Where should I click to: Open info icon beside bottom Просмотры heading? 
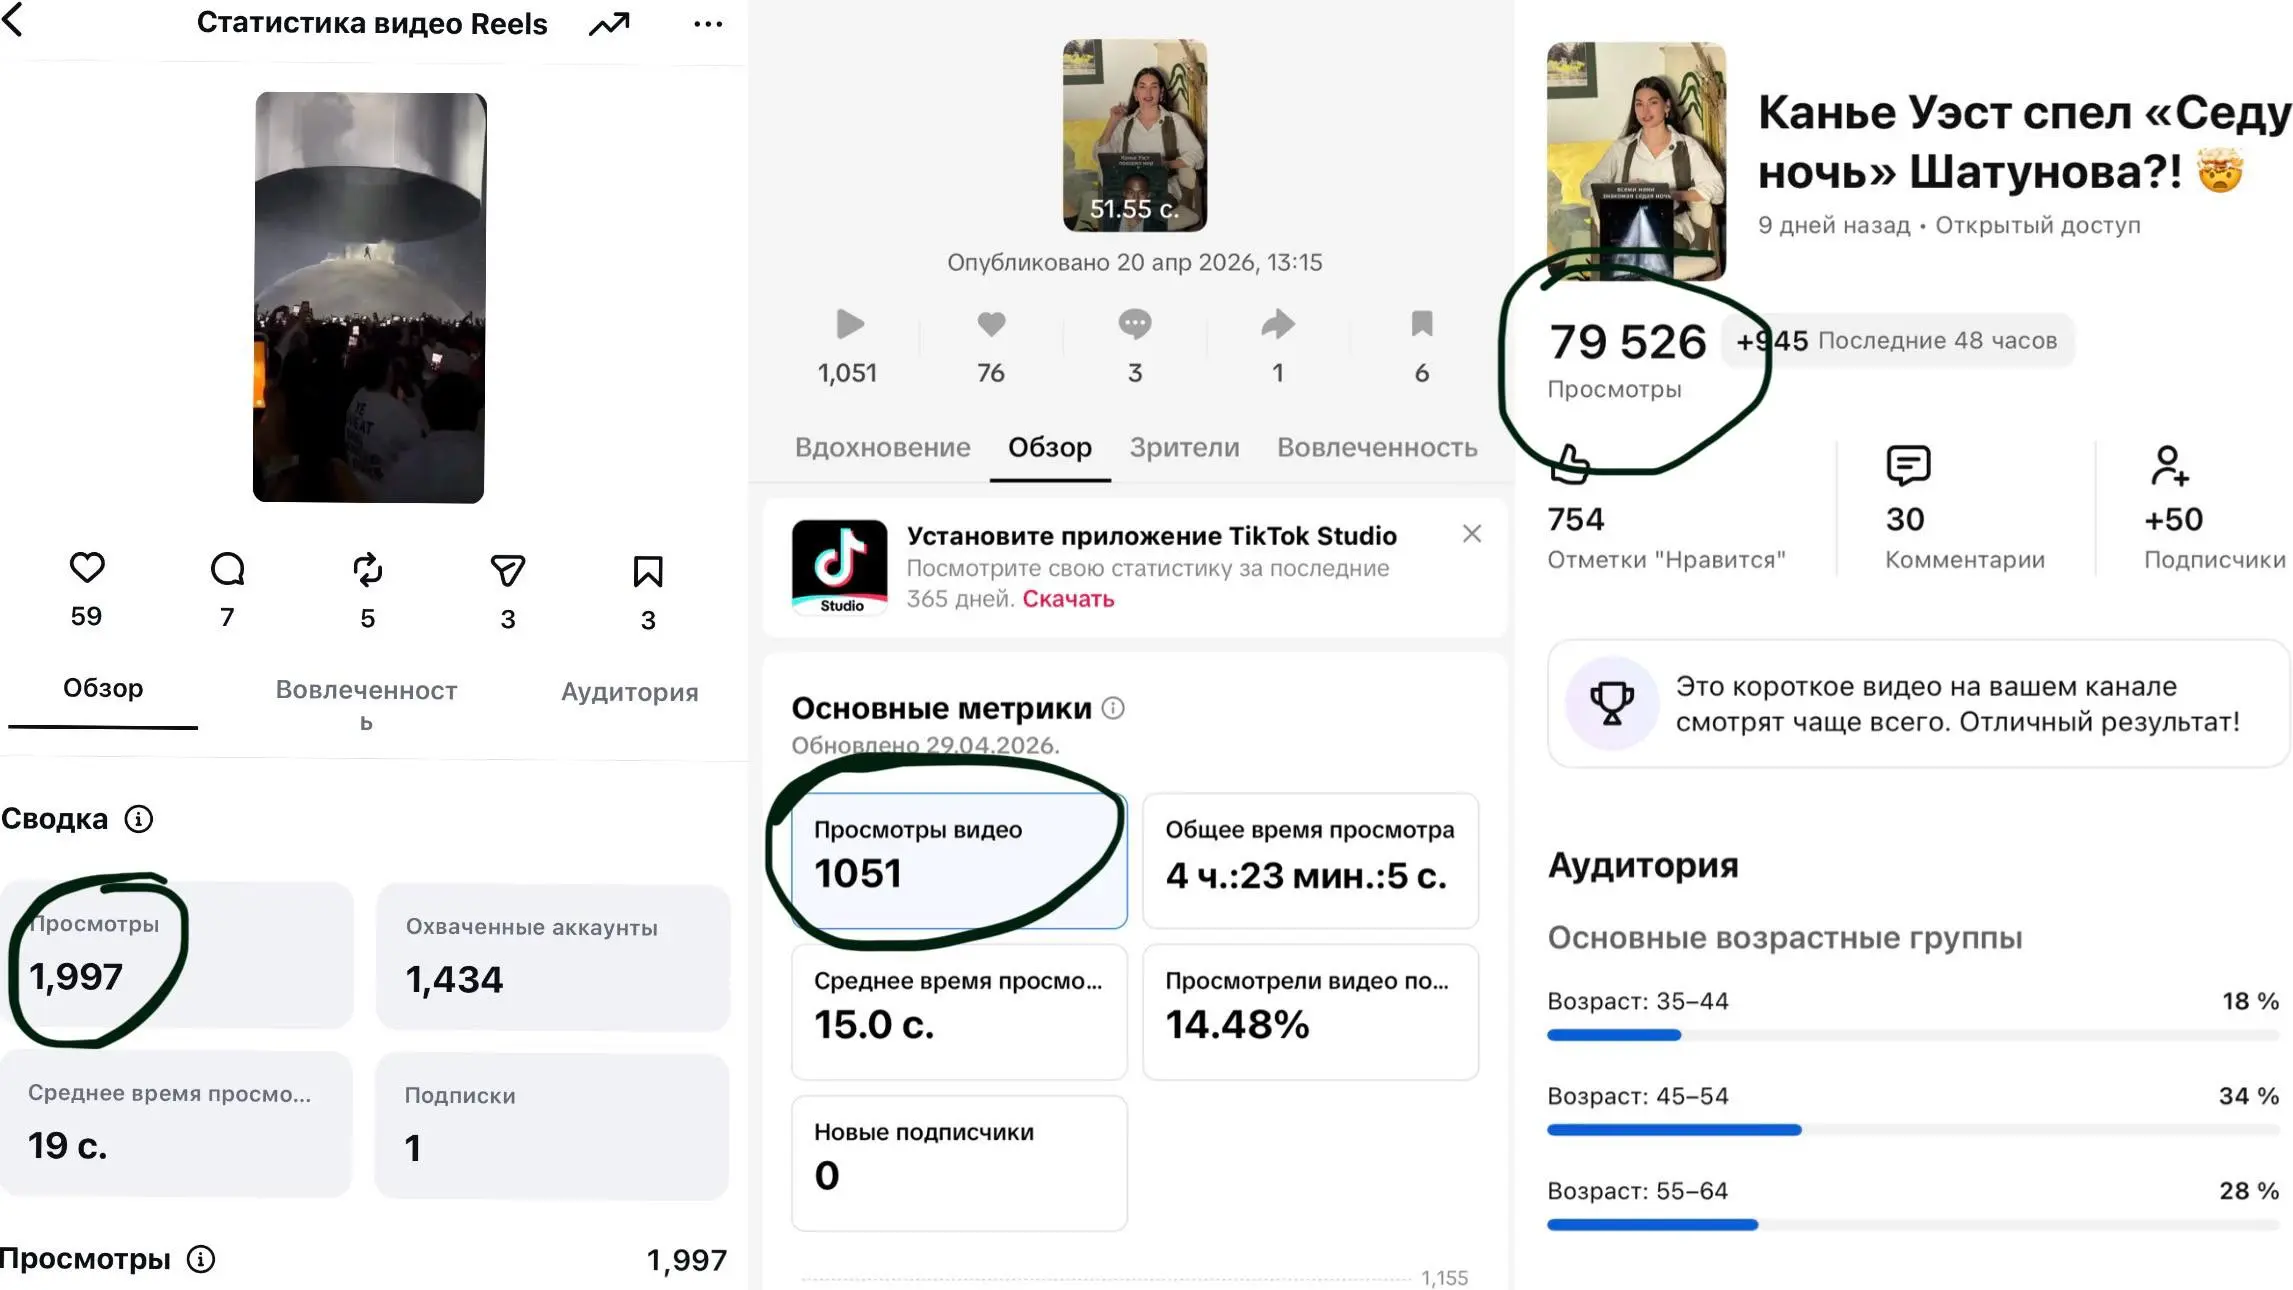pos(201,1259)
